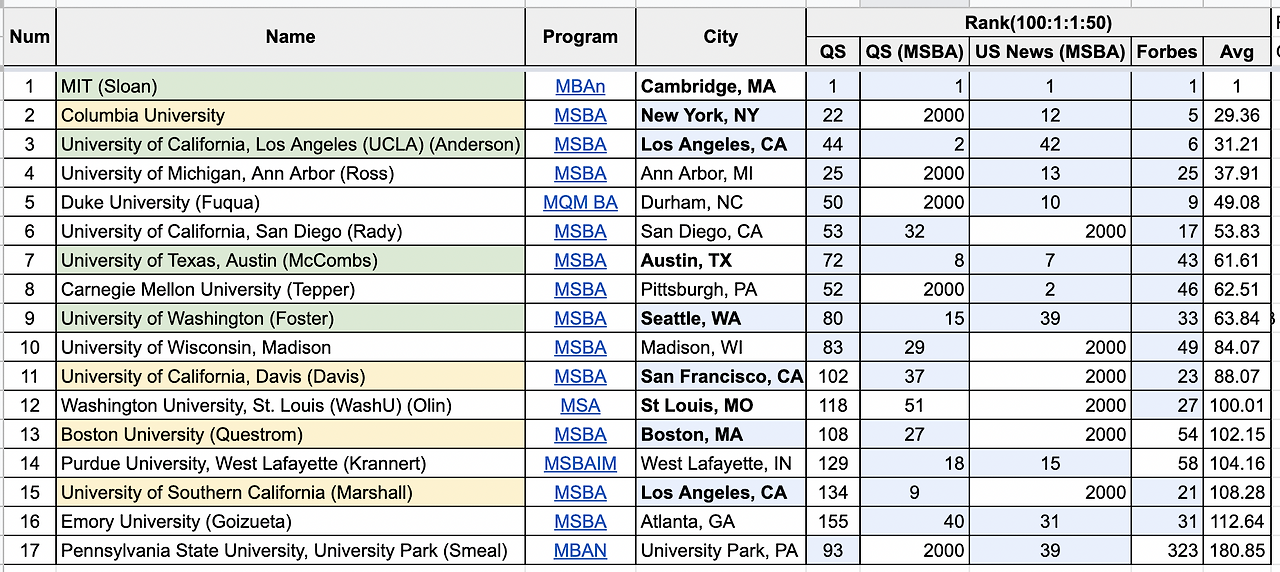Select the Program column header cell

(580, 37)
